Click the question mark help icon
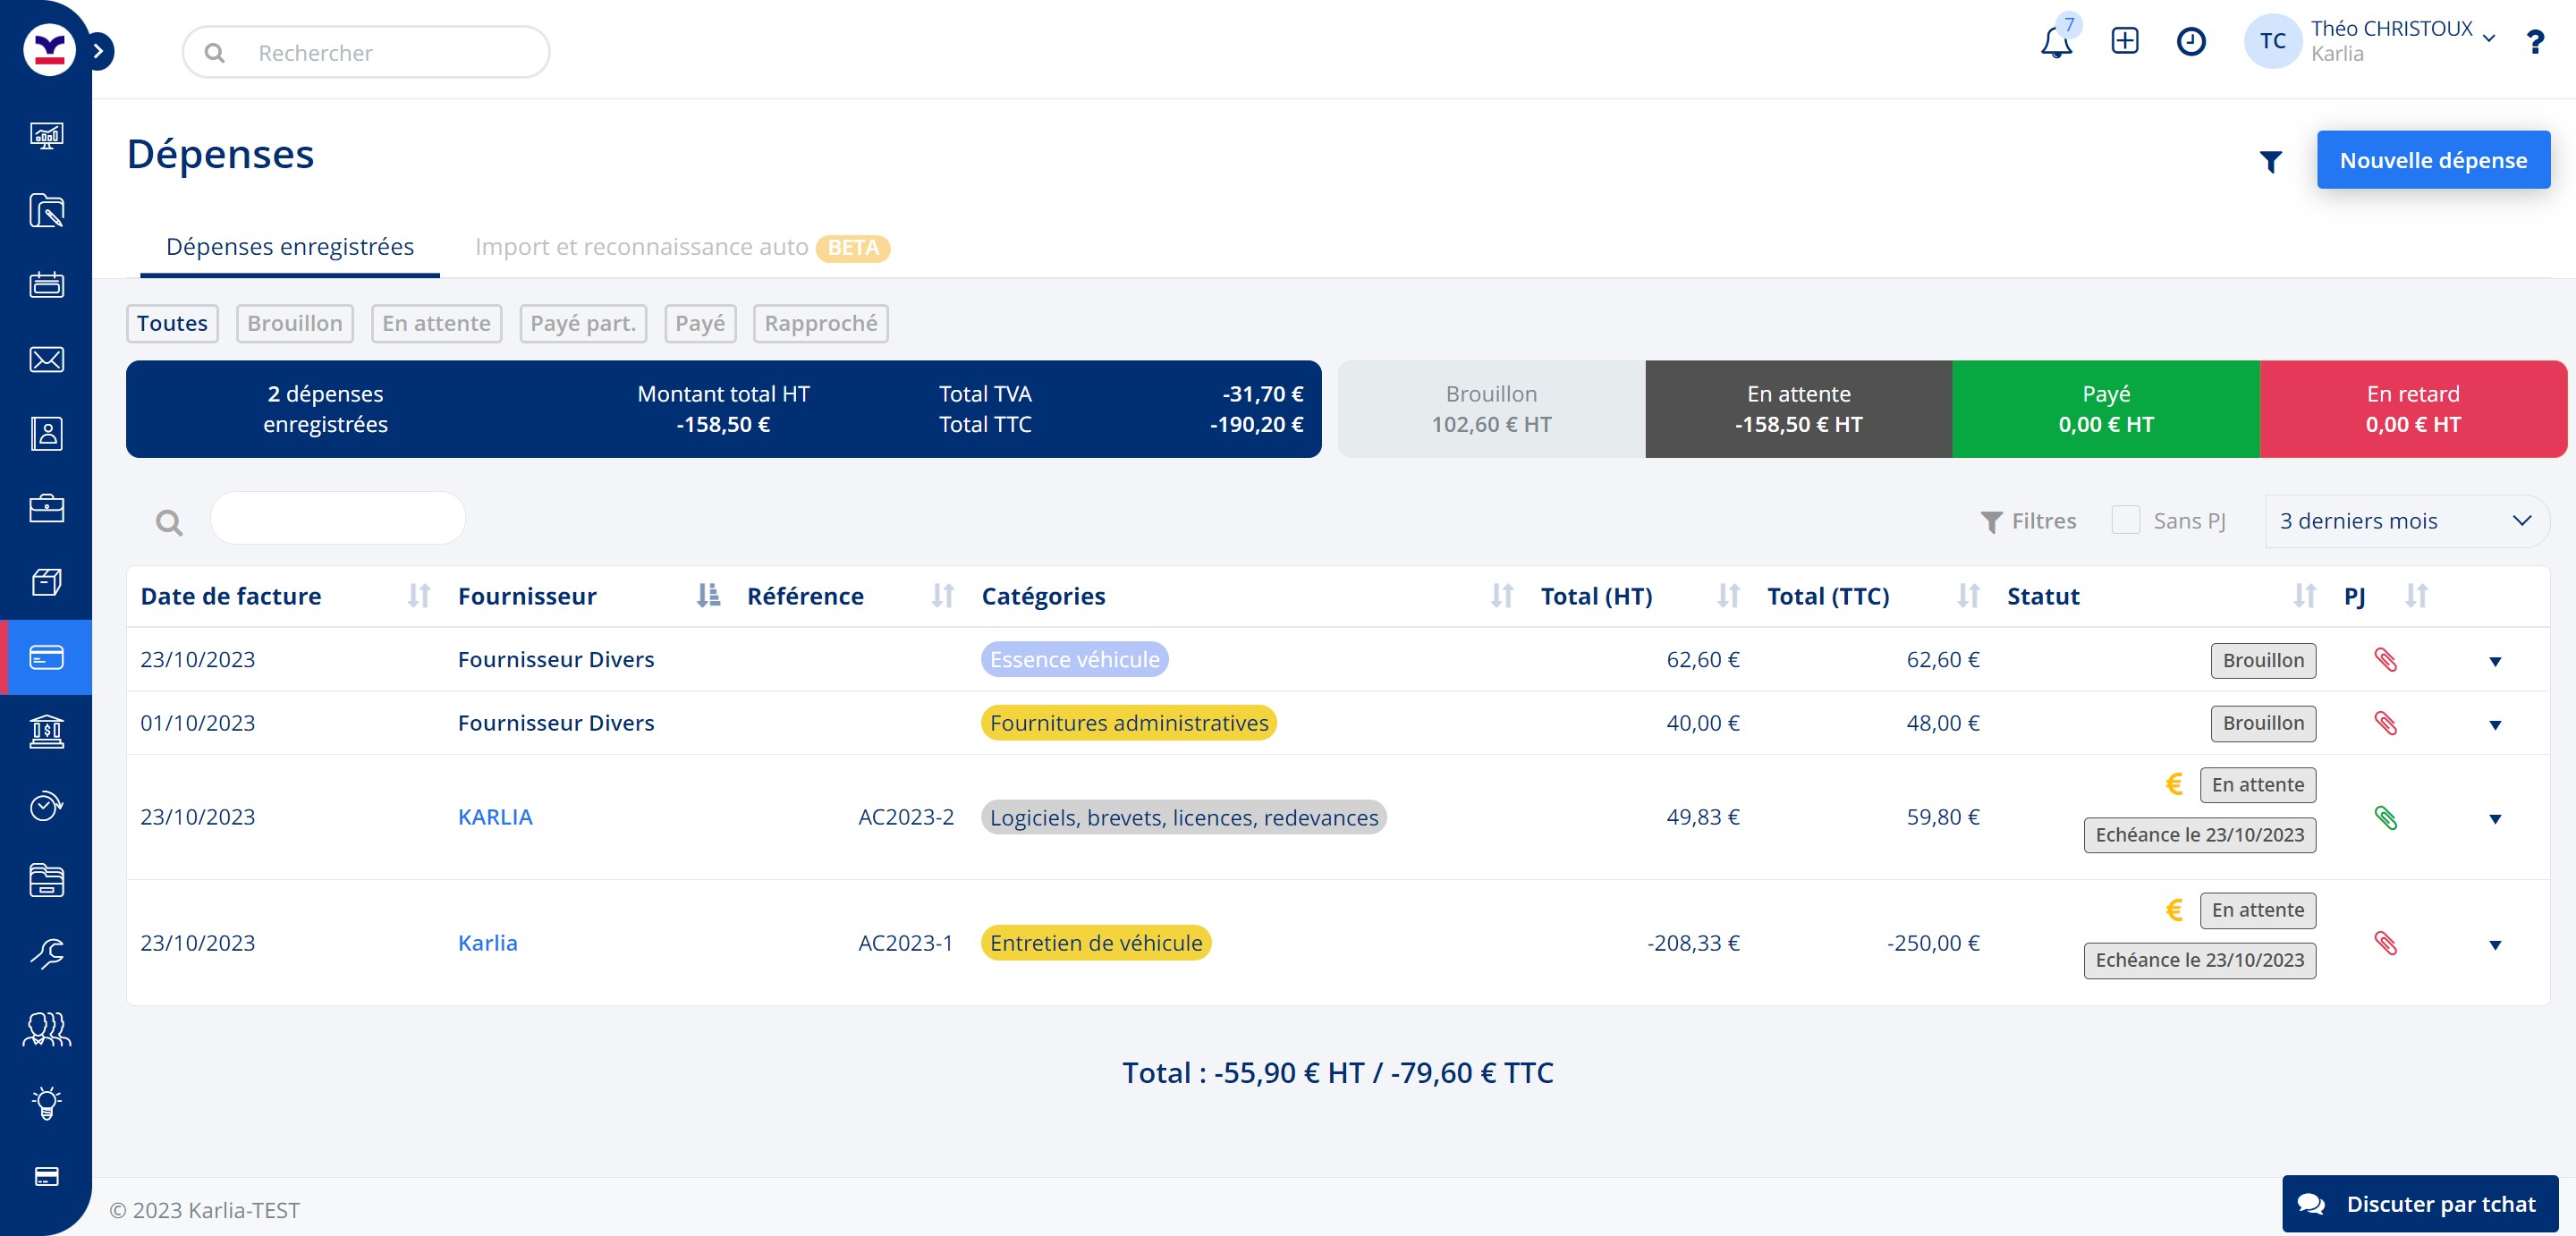The height and width of the screenshot is (1236, 2576). (2534, 42)
